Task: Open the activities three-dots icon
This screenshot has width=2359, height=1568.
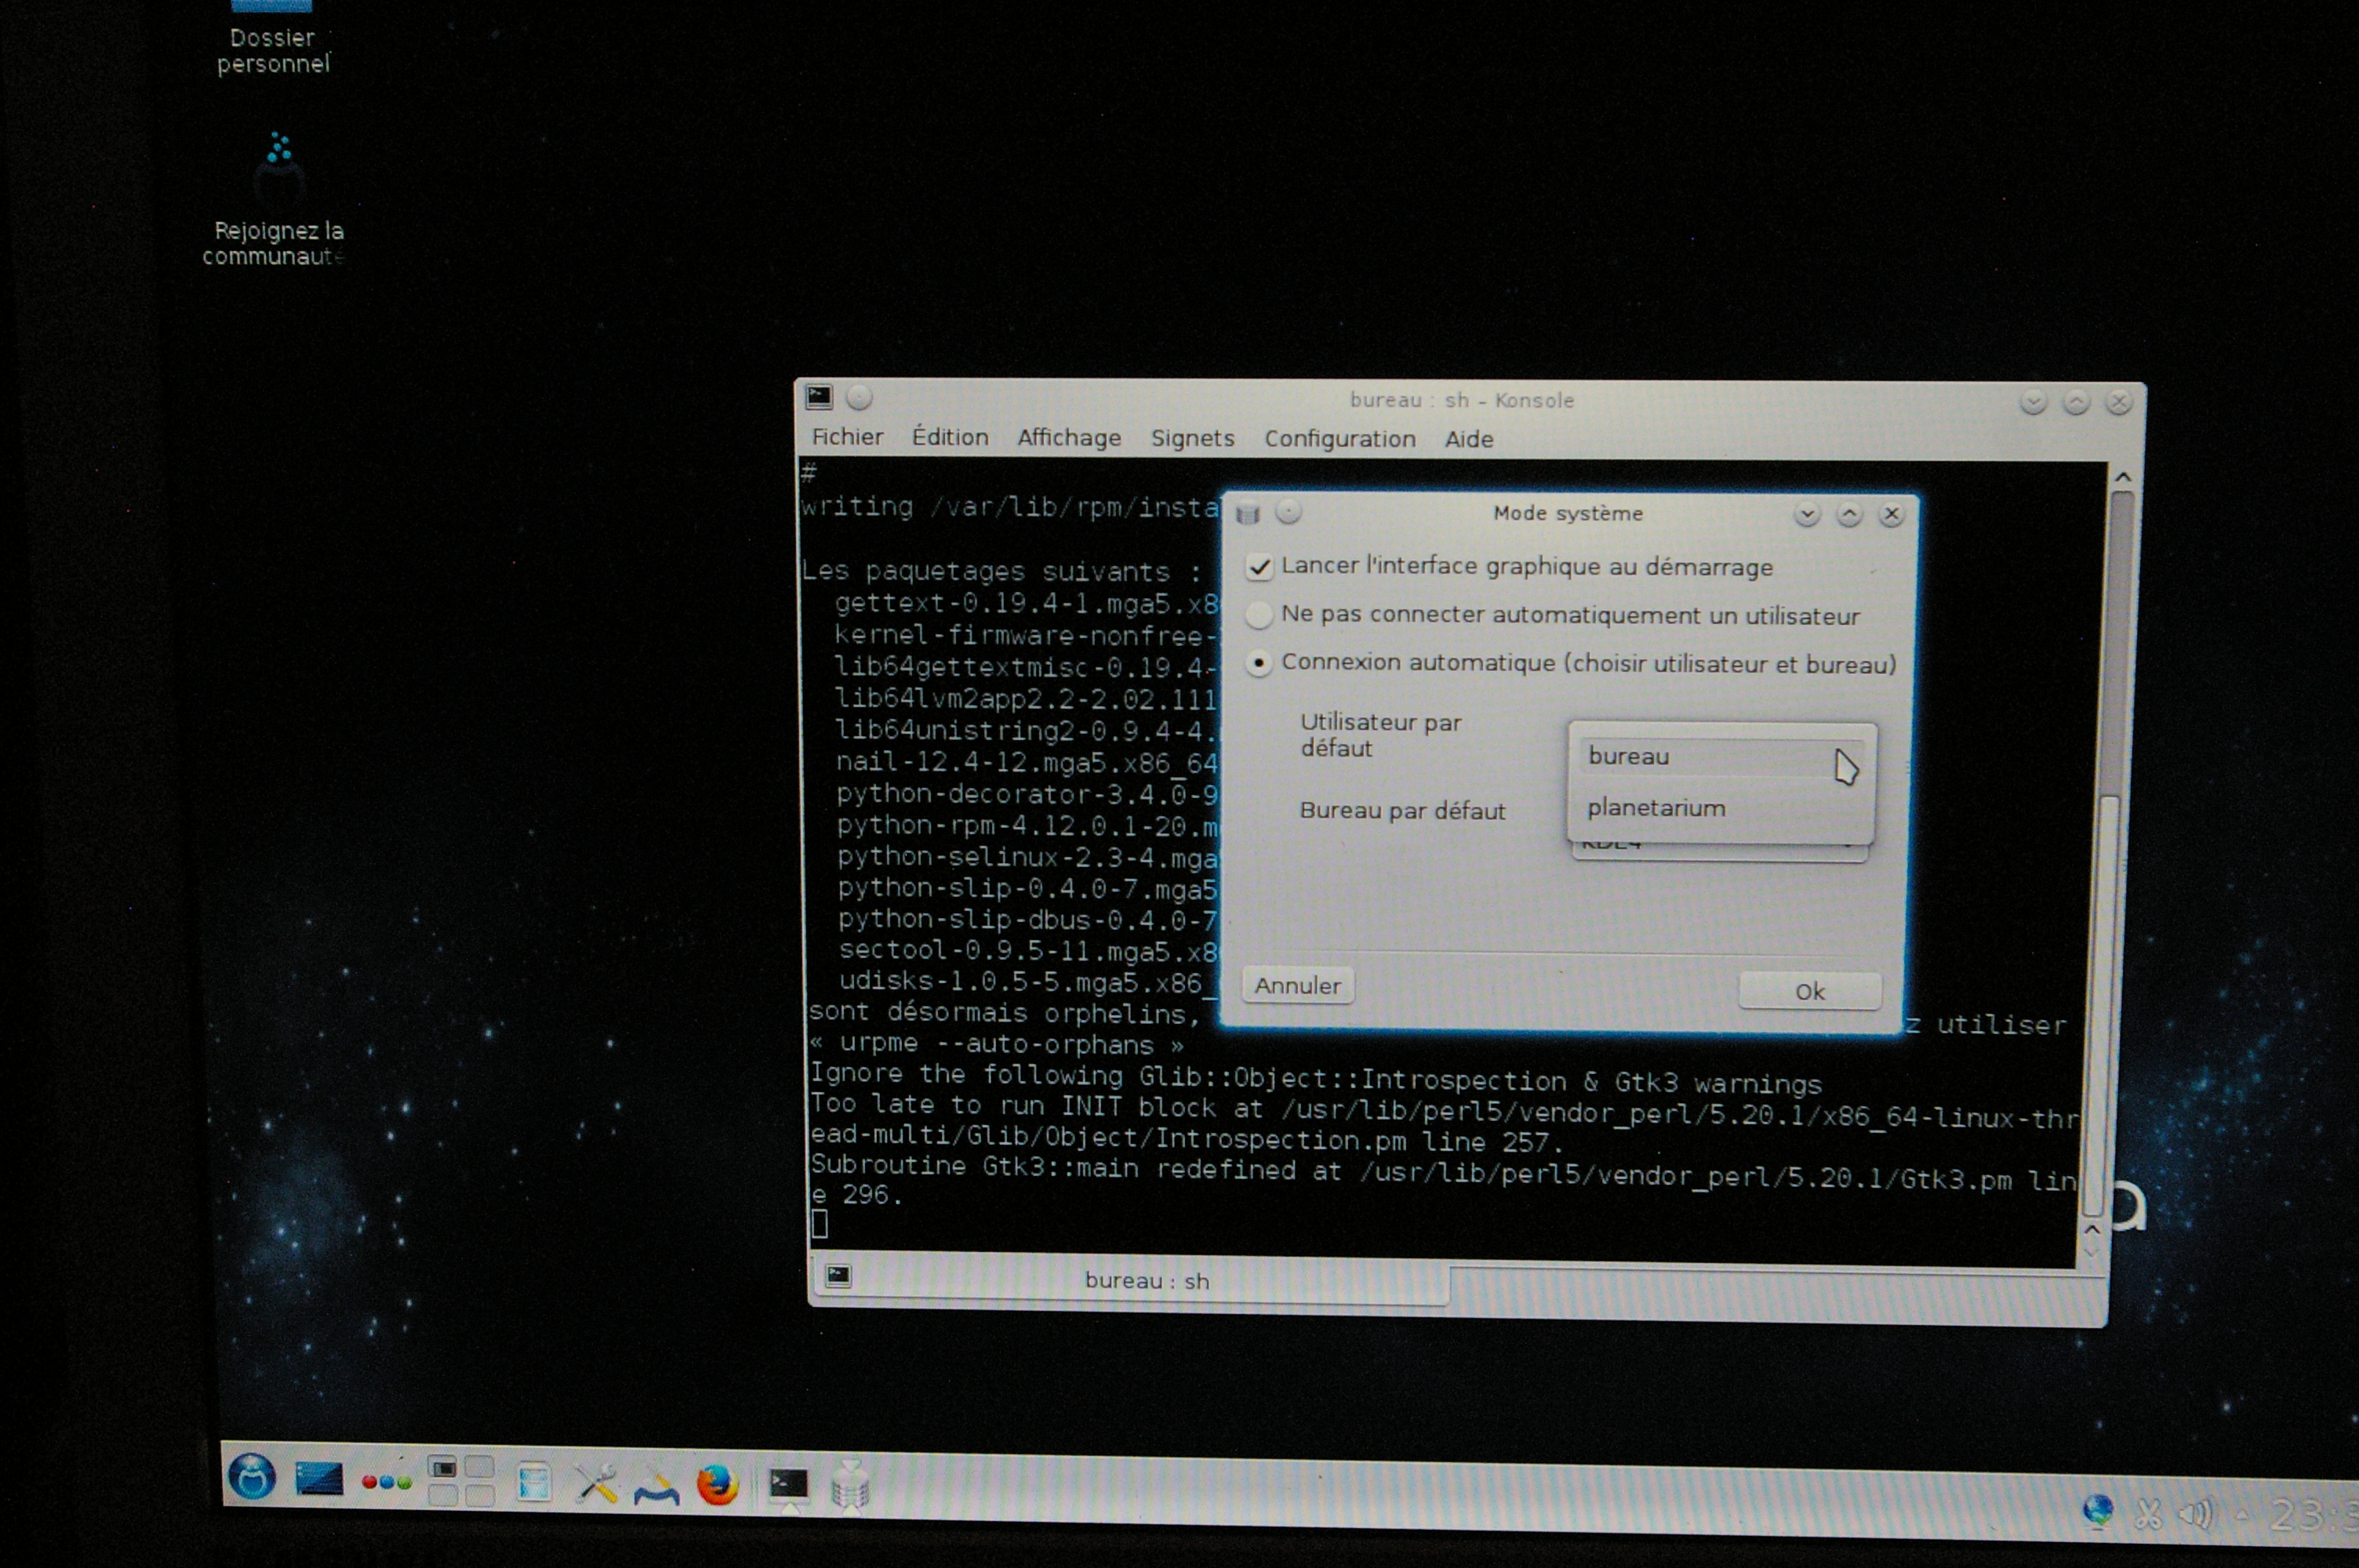Action: click(385, 1482)
